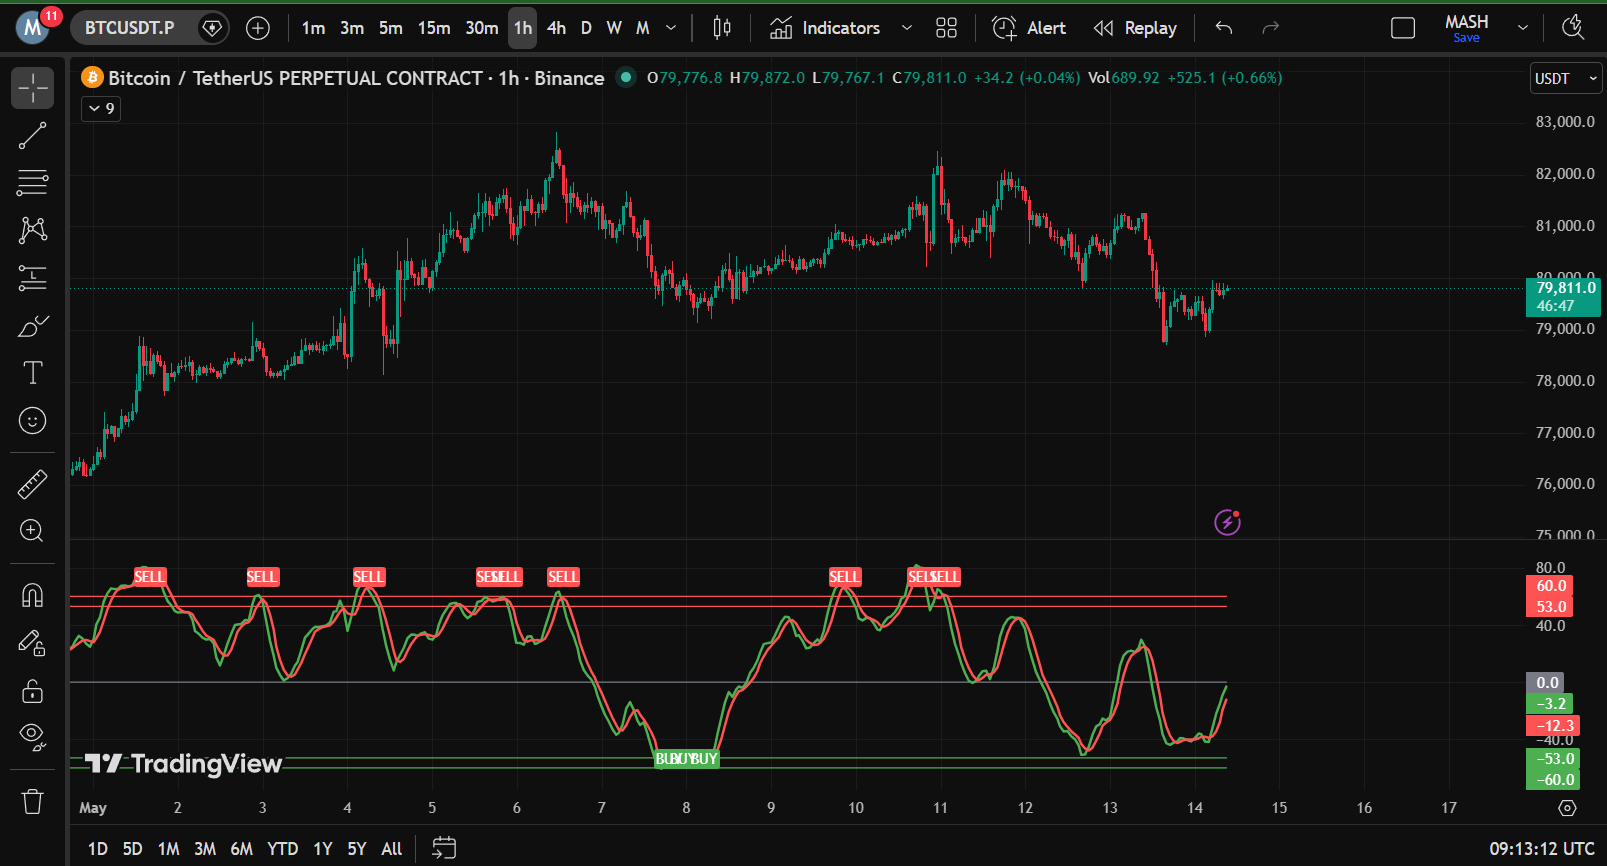The width and height of the screenshot is (1607, 866).
Task: Switch to the Weekly (W) timeframe
Action: pyautogui.click(x=614, y=28)
